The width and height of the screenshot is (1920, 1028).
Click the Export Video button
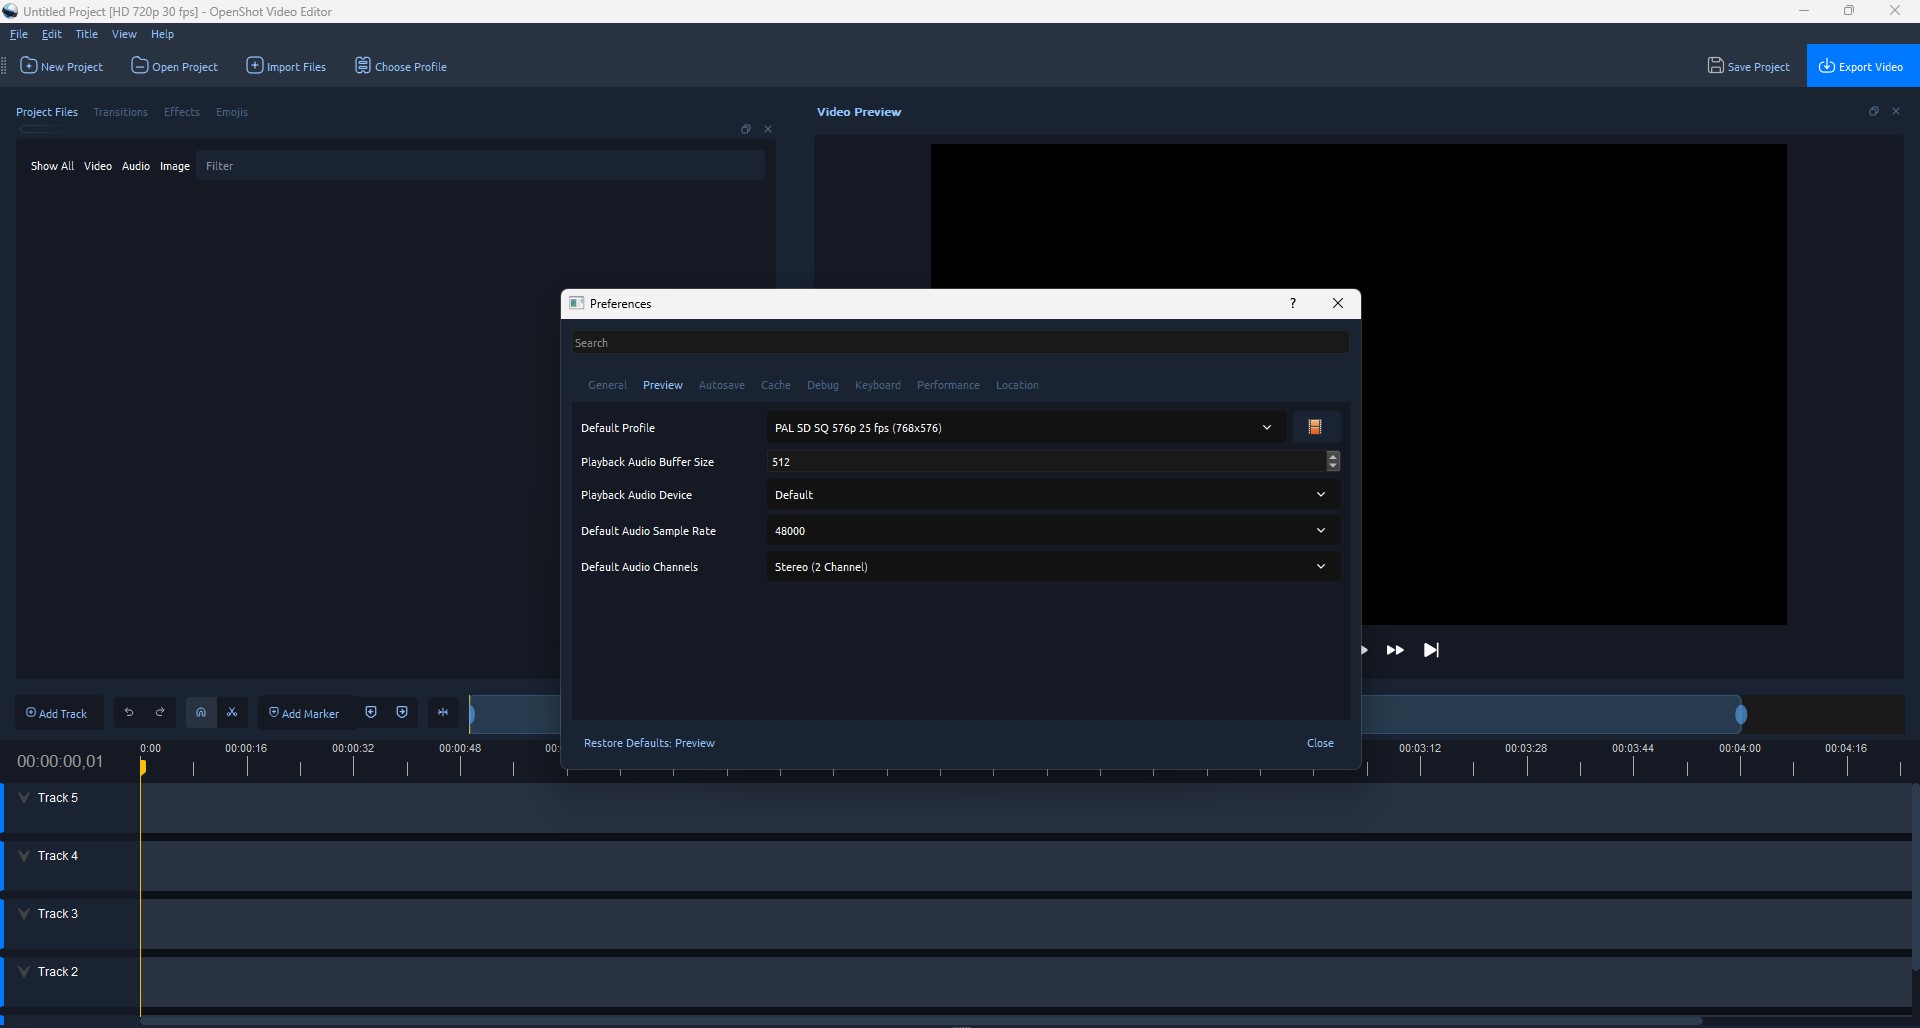tap(1861, 66)
